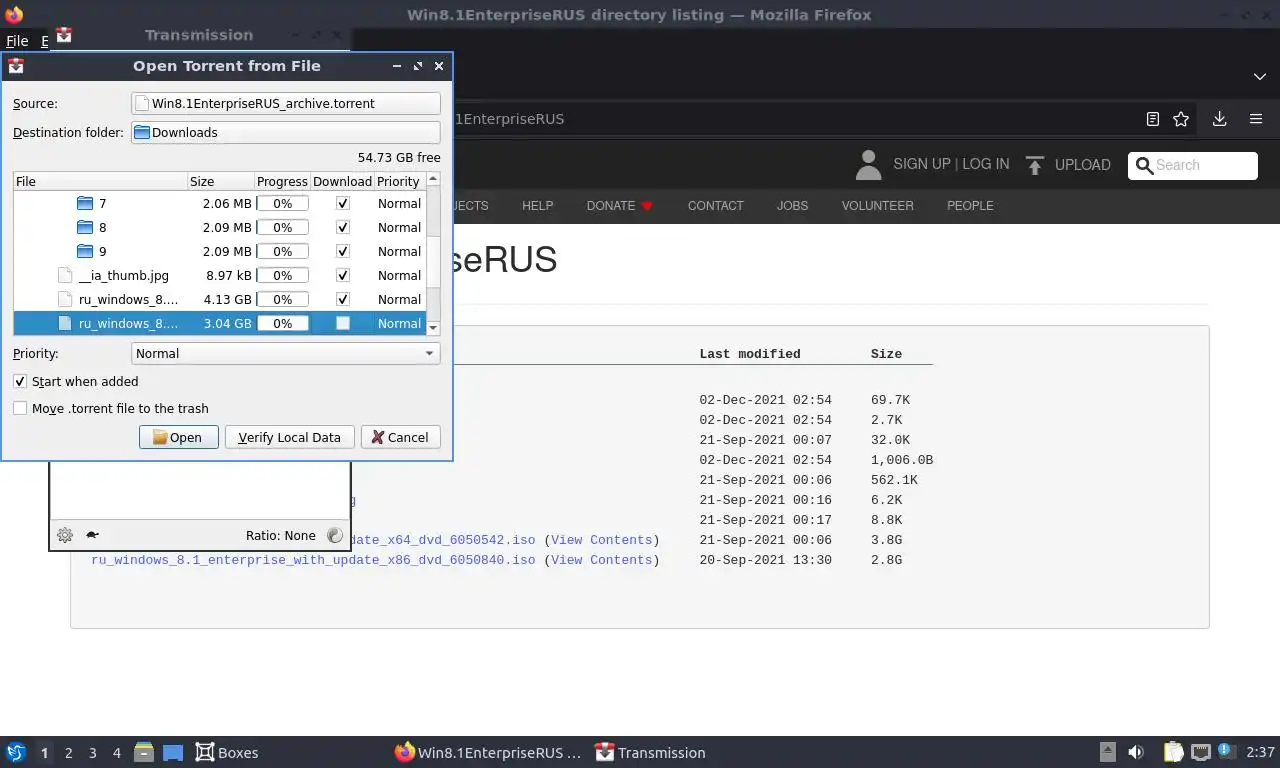Click the notification tray icon with blue badge
Screen dimensions: 1280x768
(1227, 752)
